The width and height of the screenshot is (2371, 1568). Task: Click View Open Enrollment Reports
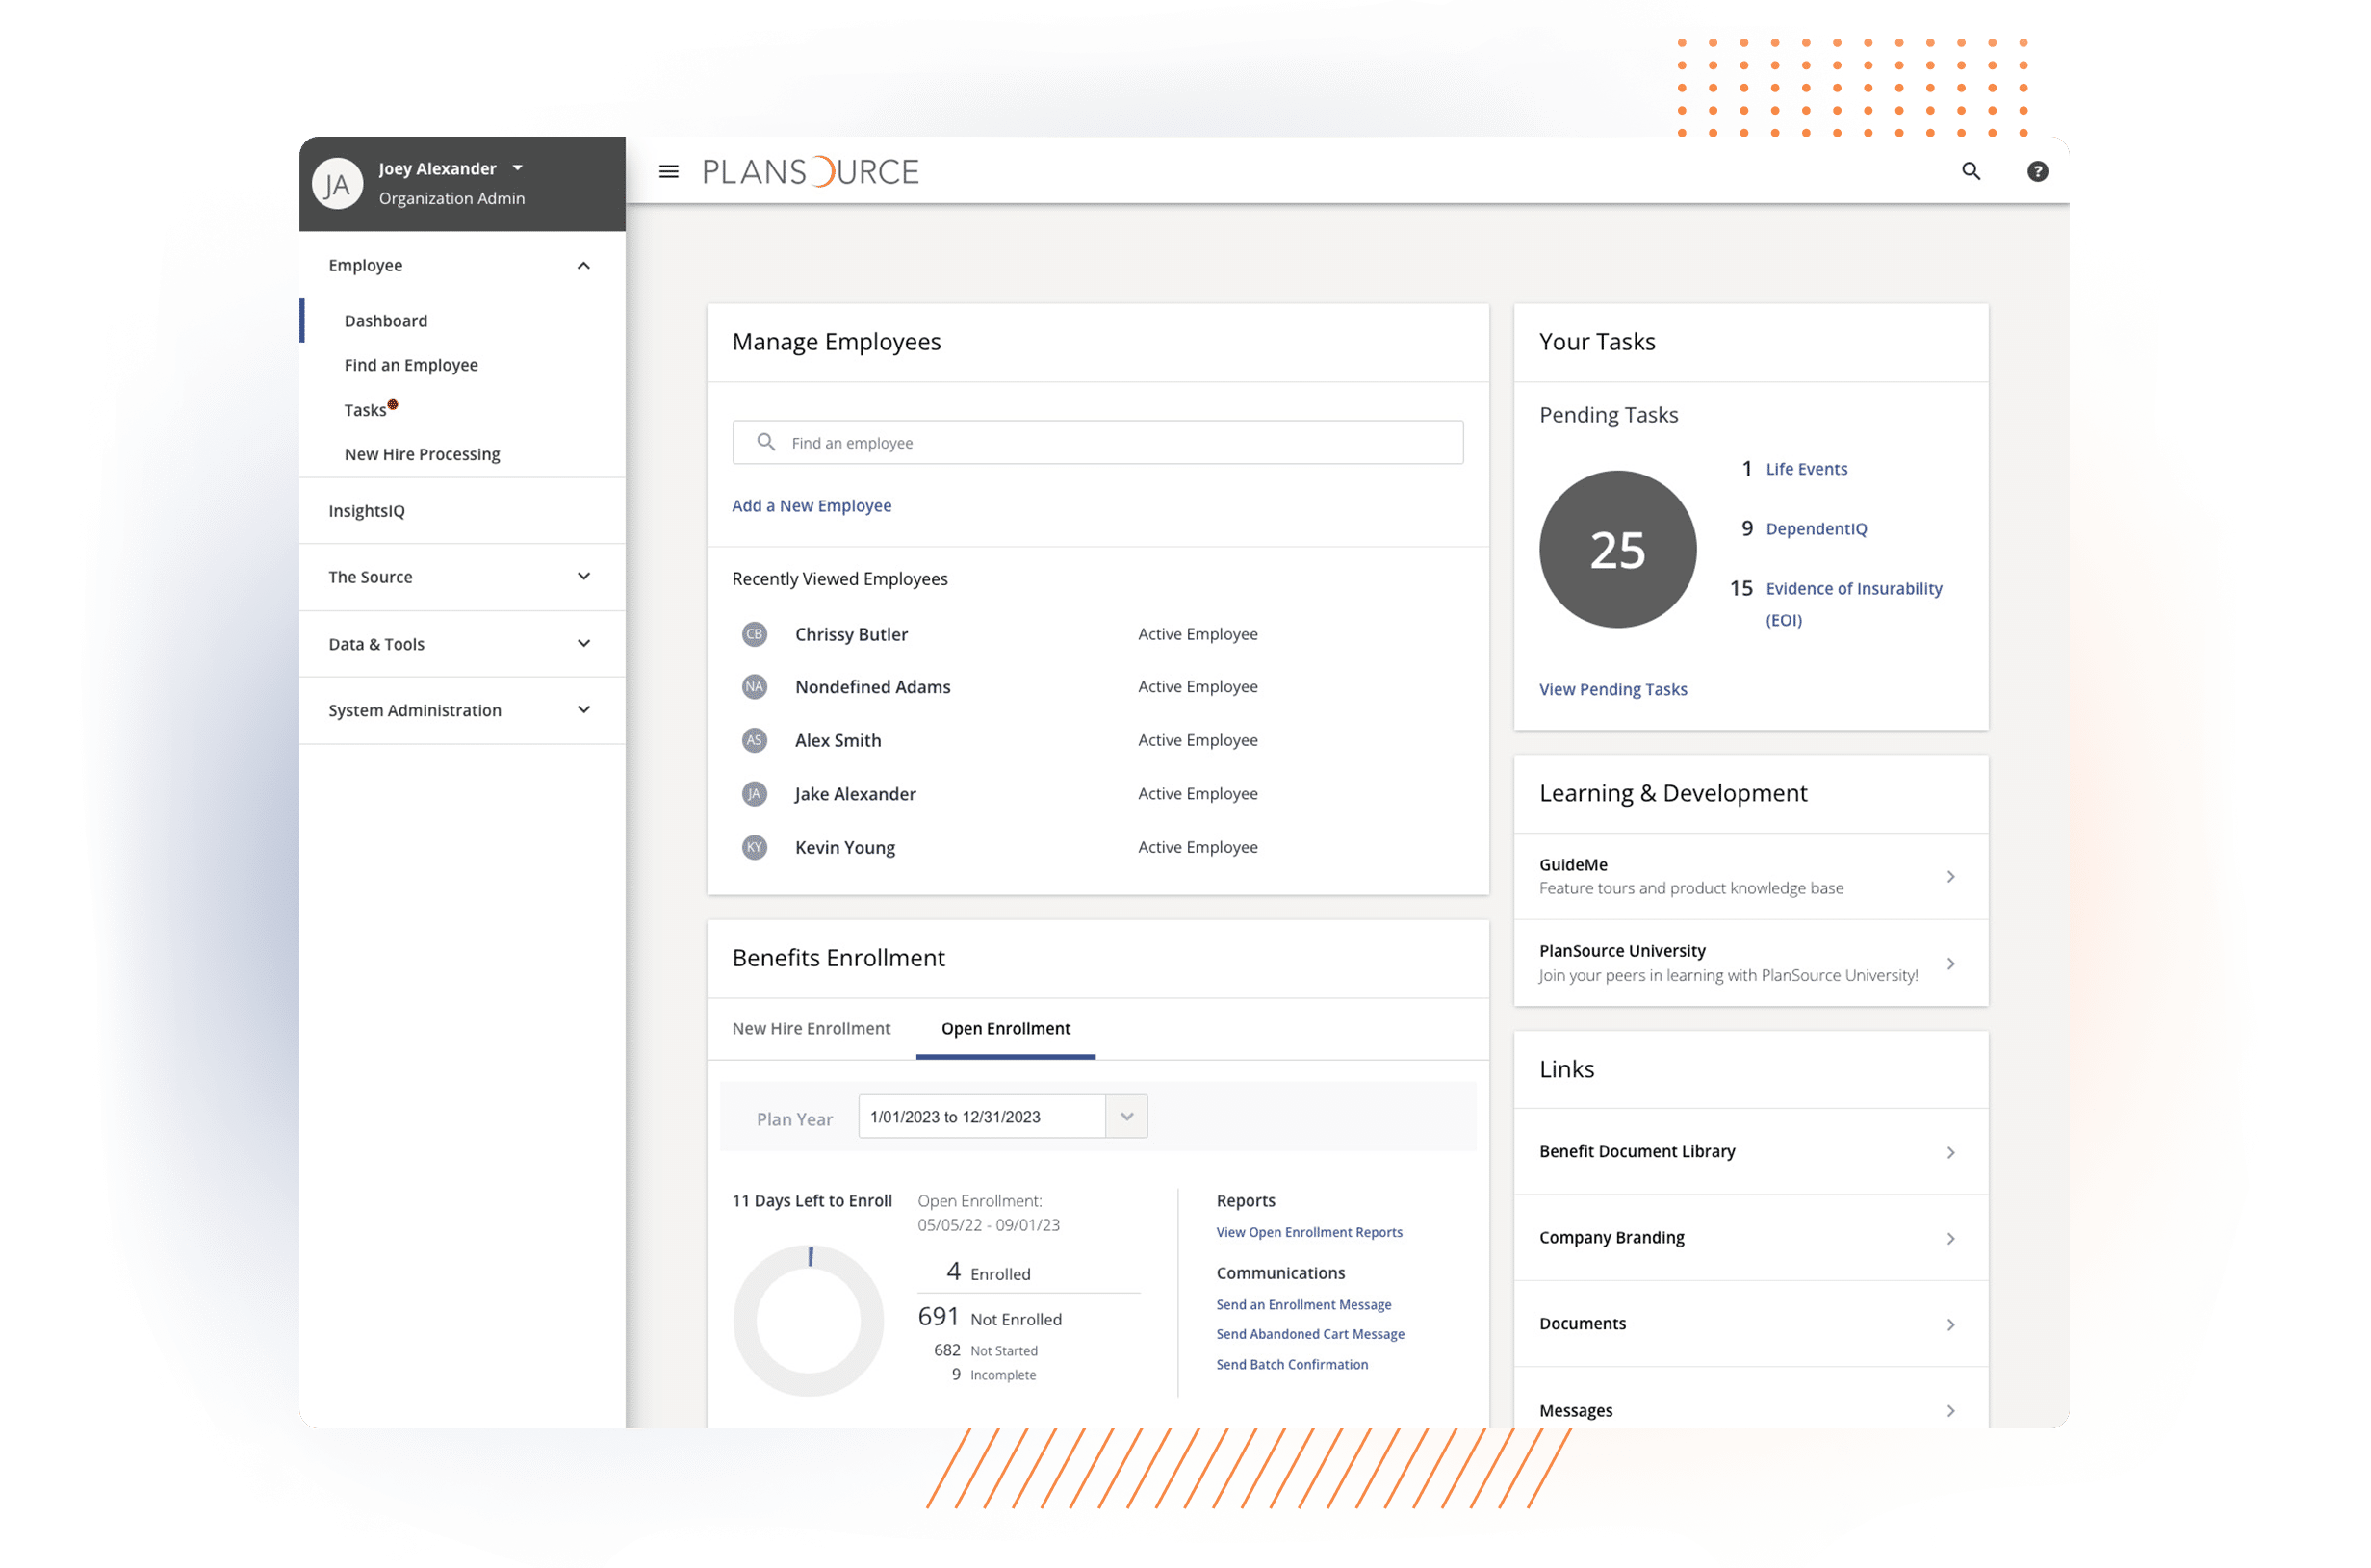[x=1309, y=1232]
